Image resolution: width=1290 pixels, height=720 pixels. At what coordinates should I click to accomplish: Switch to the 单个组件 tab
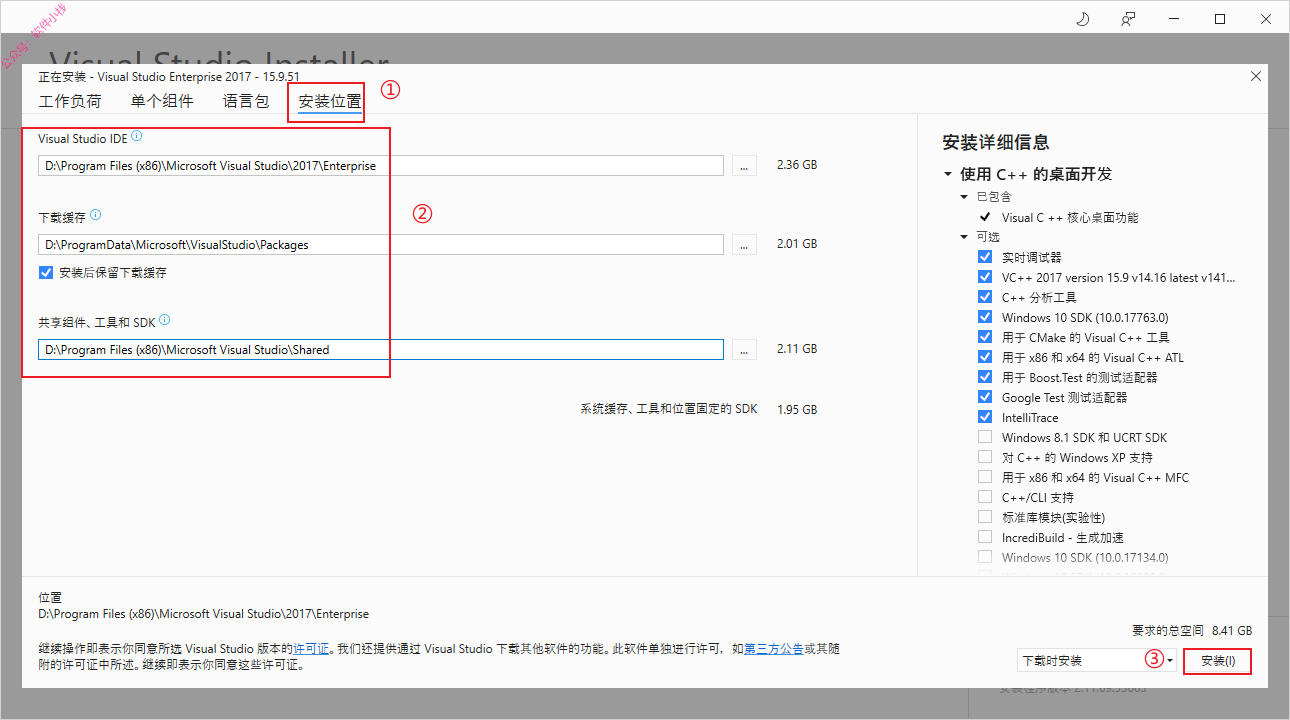coord(162,101)
